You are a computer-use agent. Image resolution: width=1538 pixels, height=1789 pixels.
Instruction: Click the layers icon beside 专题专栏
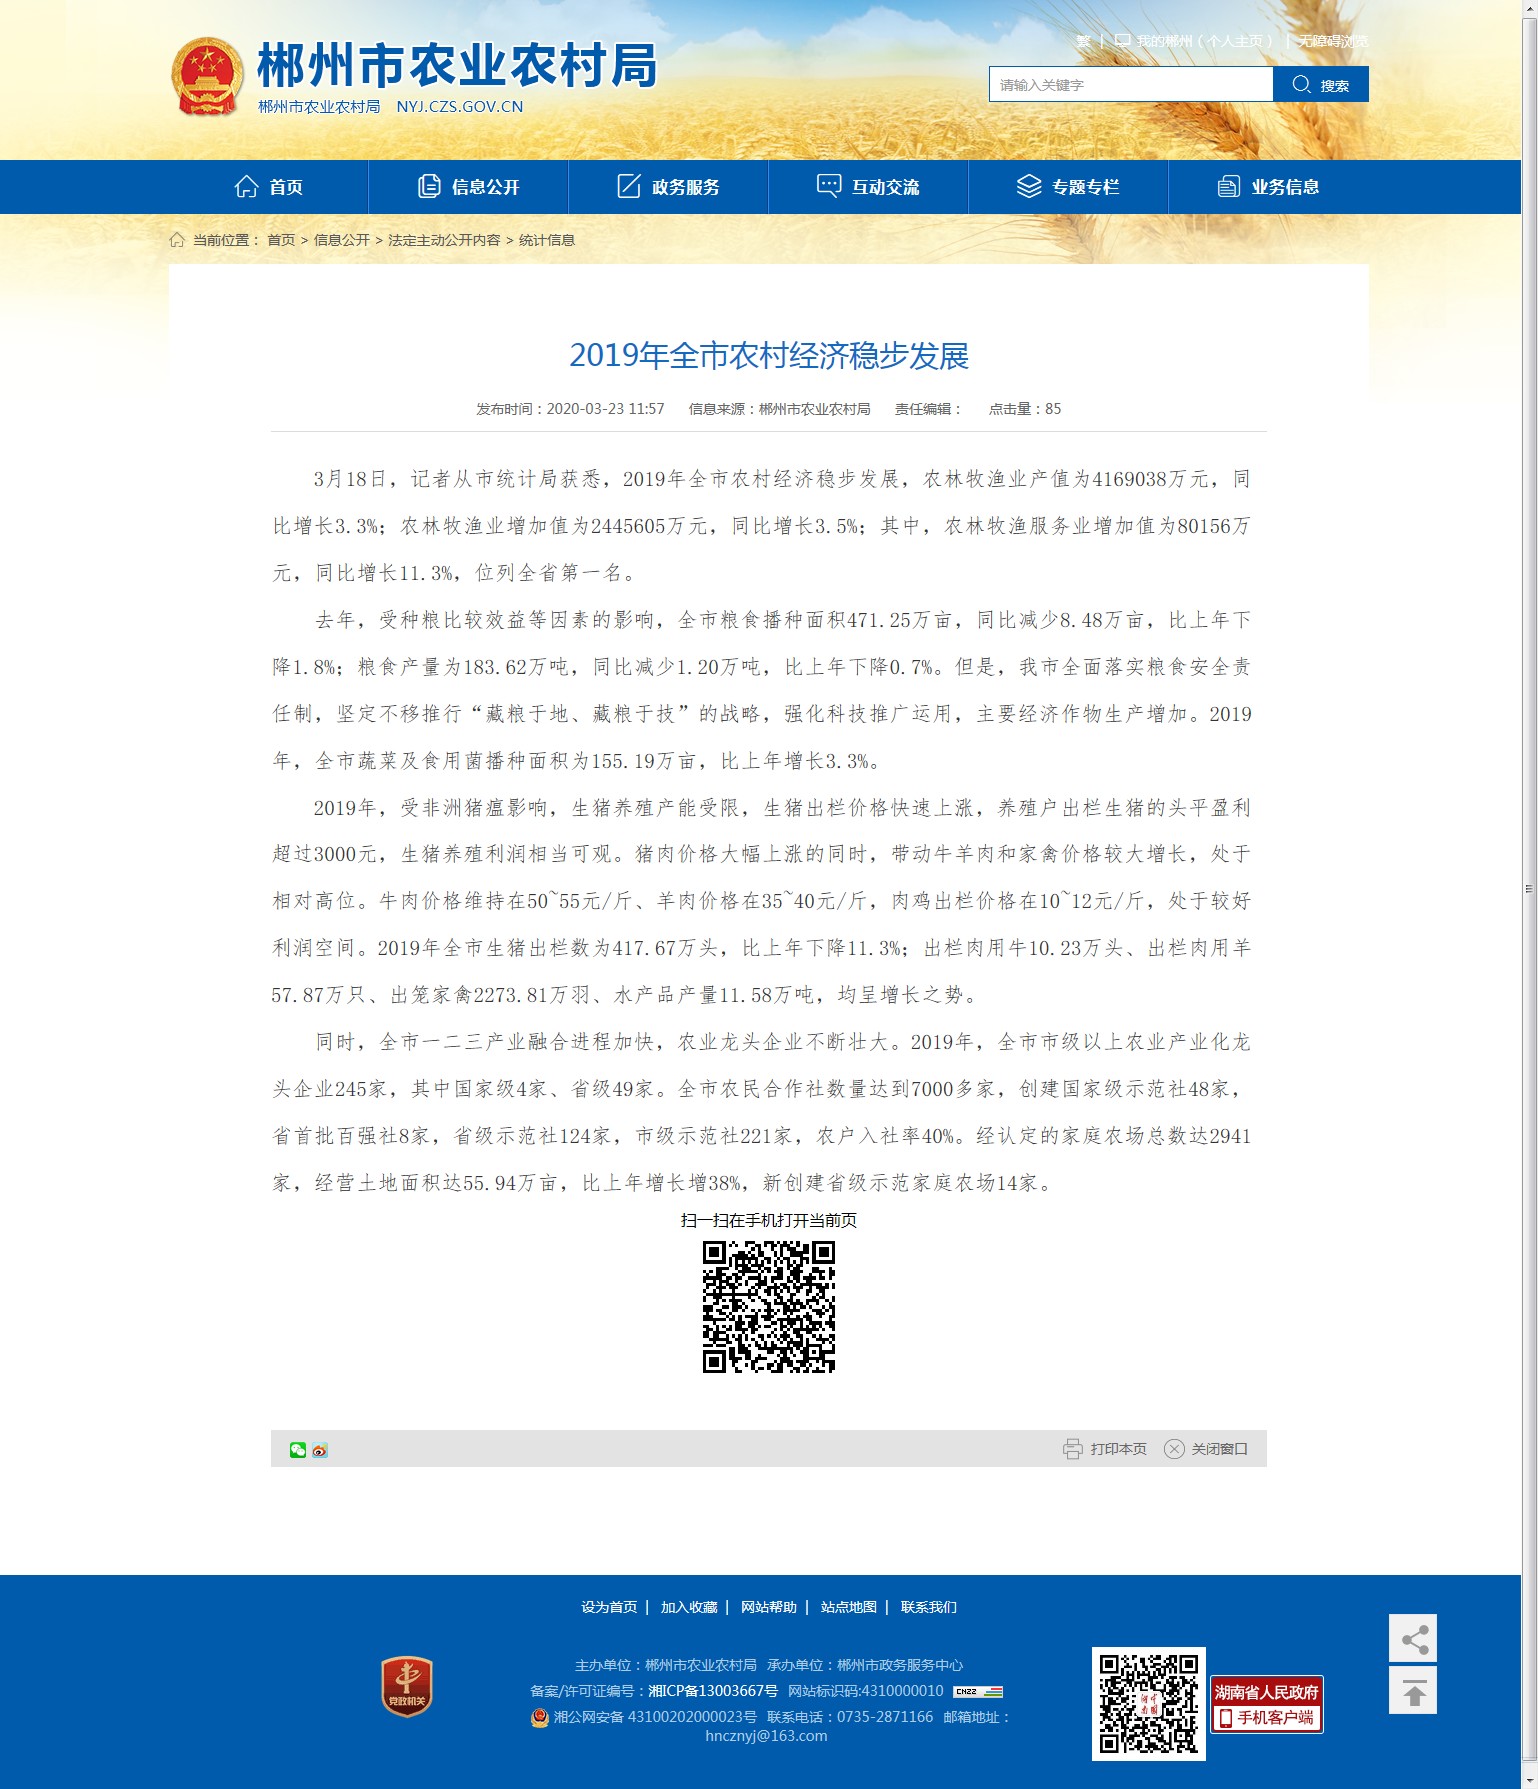(1029, 186)
